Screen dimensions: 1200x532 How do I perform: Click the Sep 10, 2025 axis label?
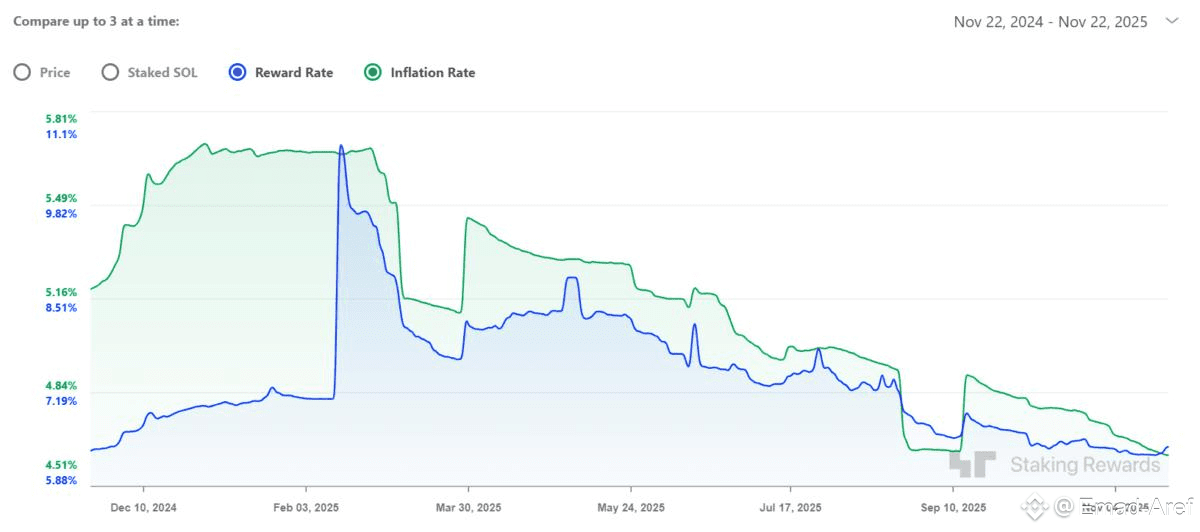pyautogui.click(x=953, y=506)
